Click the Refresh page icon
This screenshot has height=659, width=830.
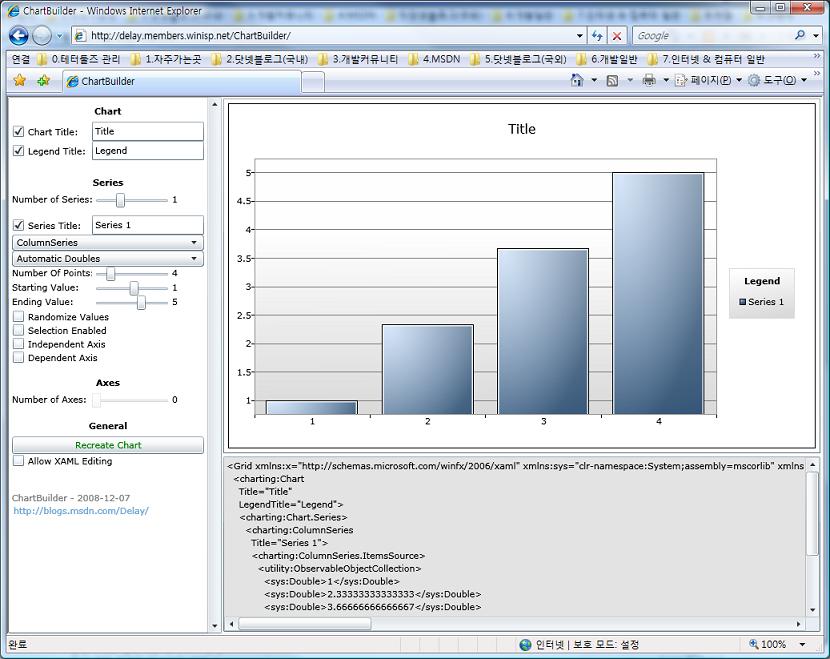(x=597, y=35)
